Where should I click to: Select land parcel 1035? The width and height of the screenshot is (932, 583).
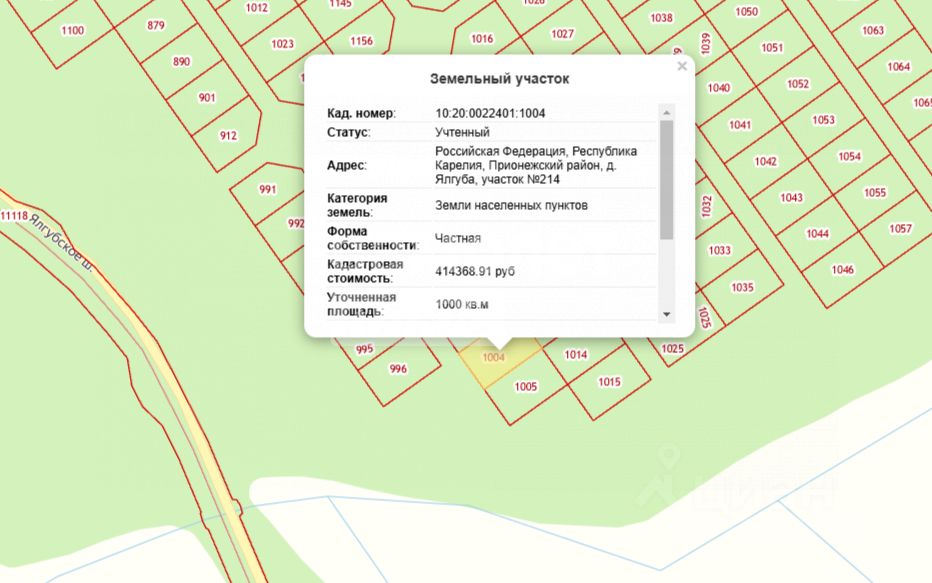click(742, 288)
